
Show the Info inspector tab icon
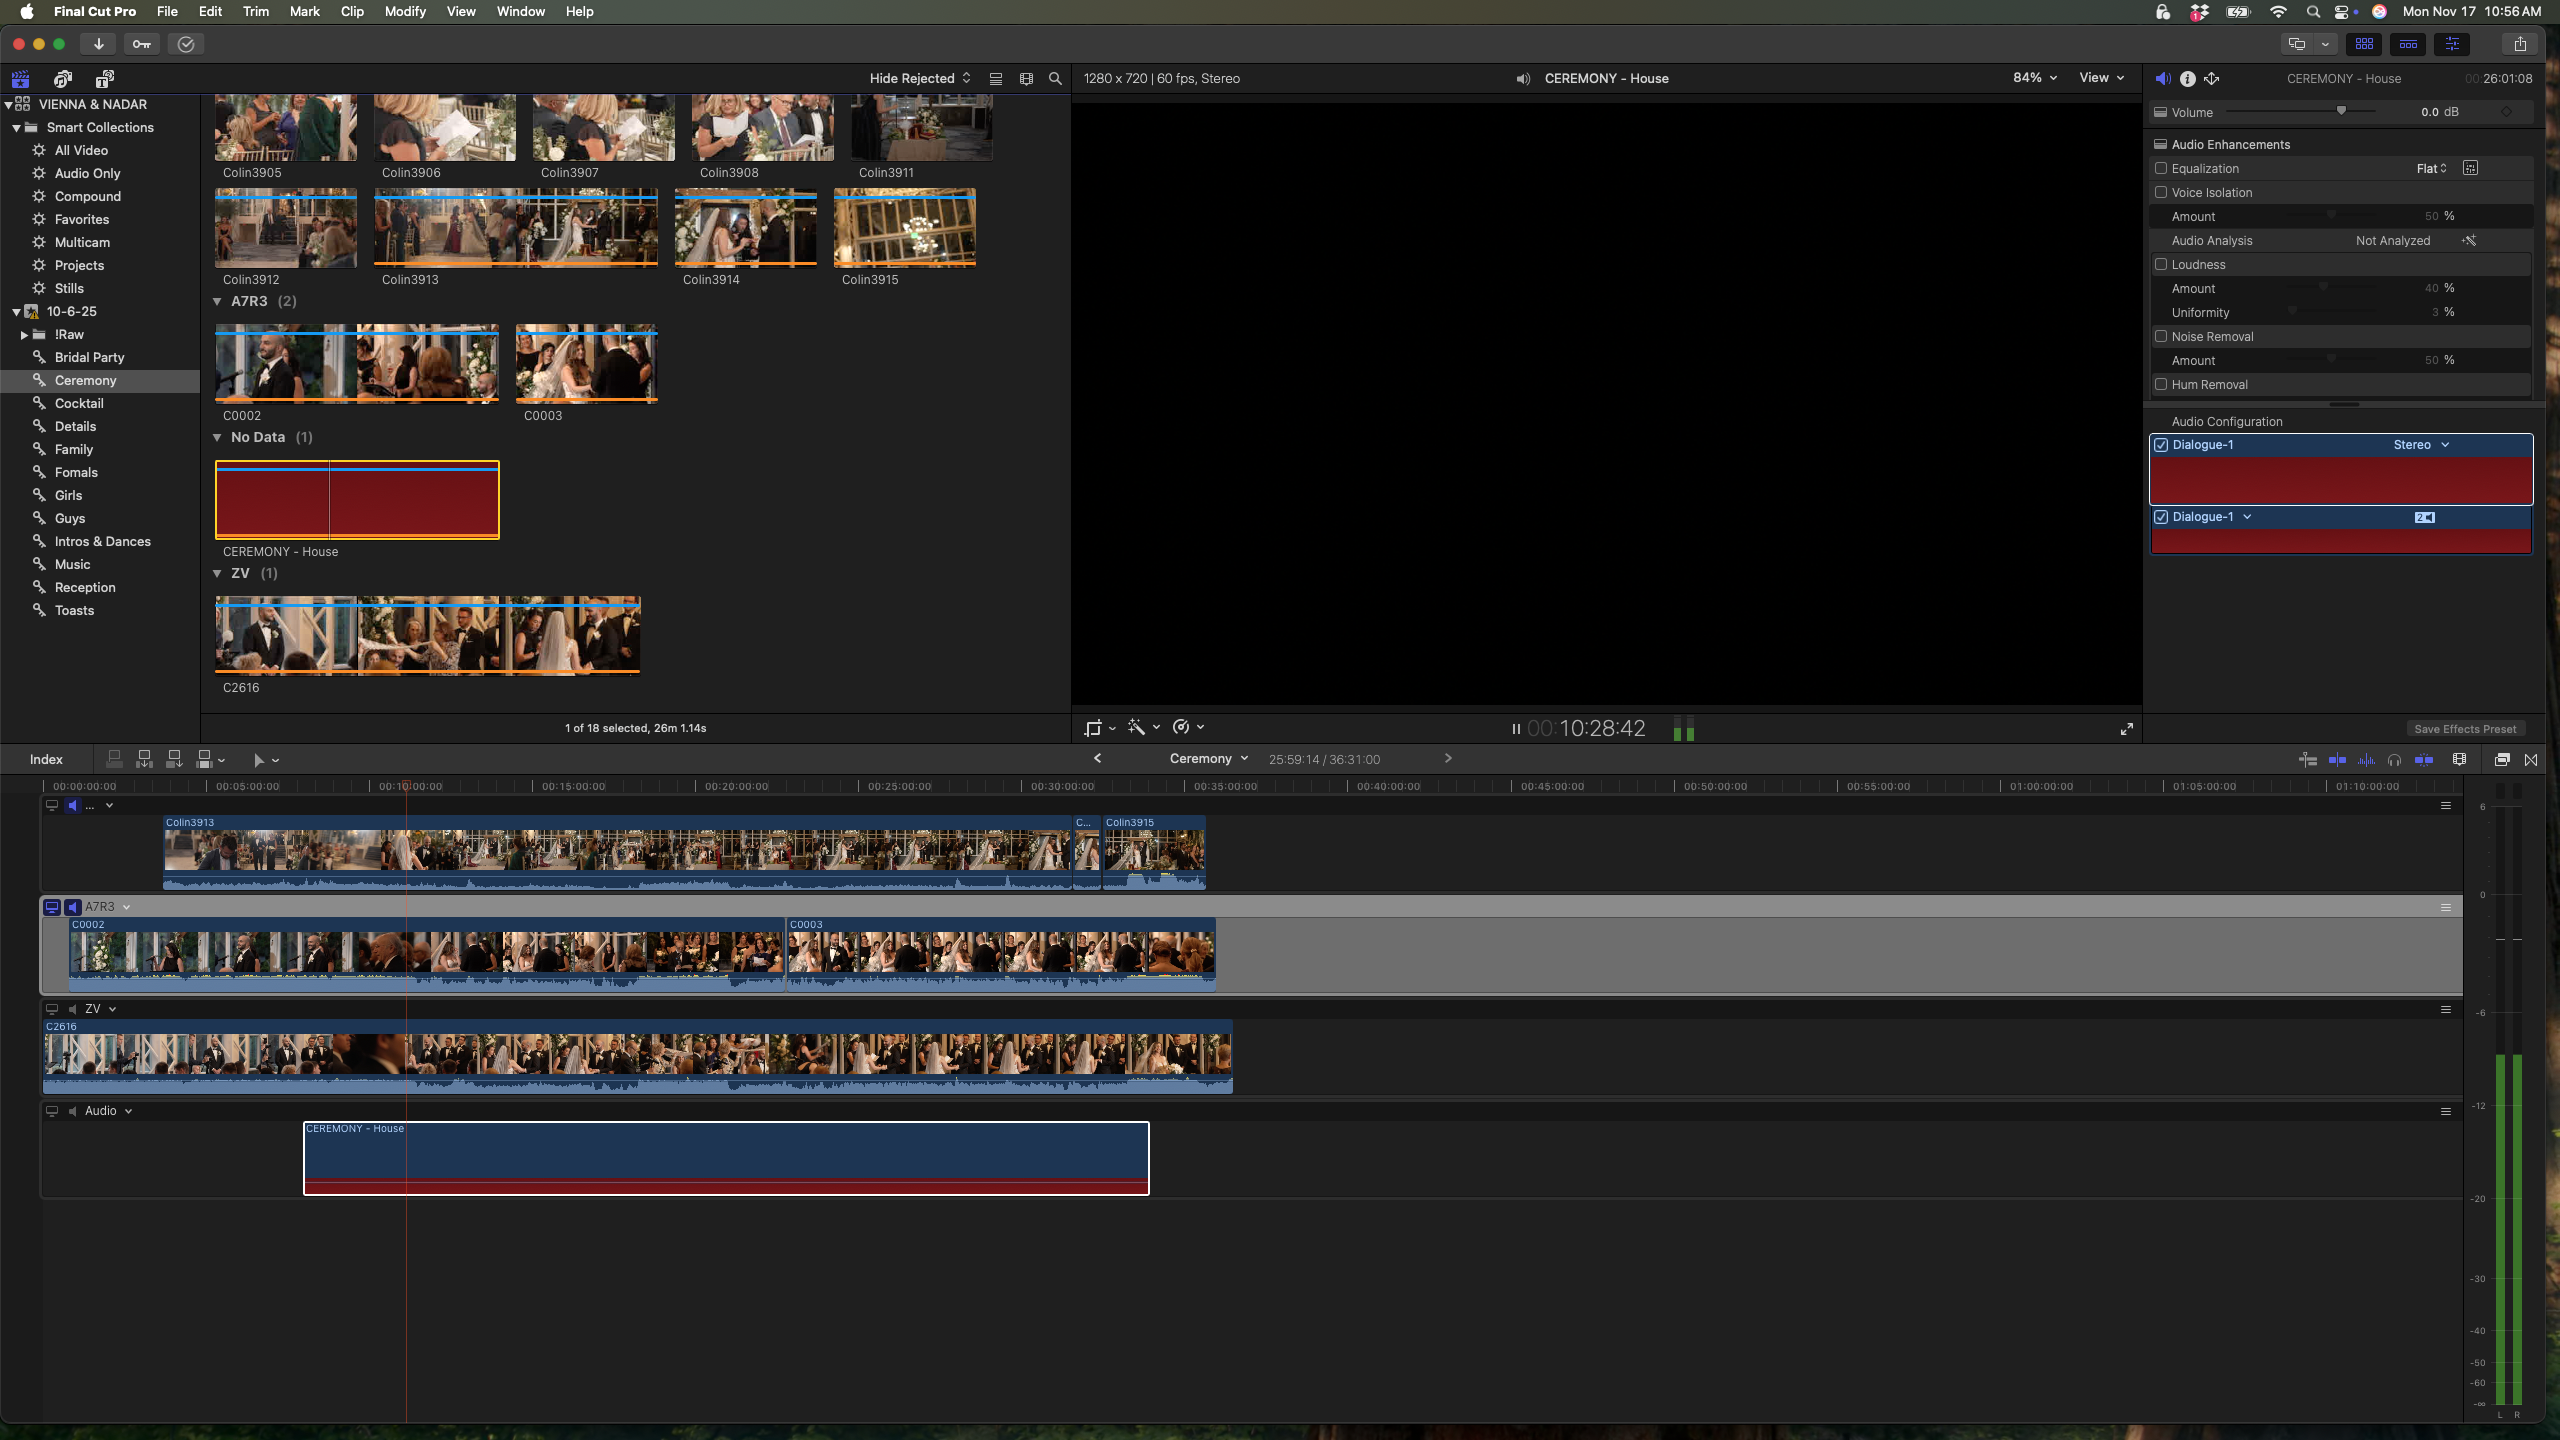pos(2188,79)
